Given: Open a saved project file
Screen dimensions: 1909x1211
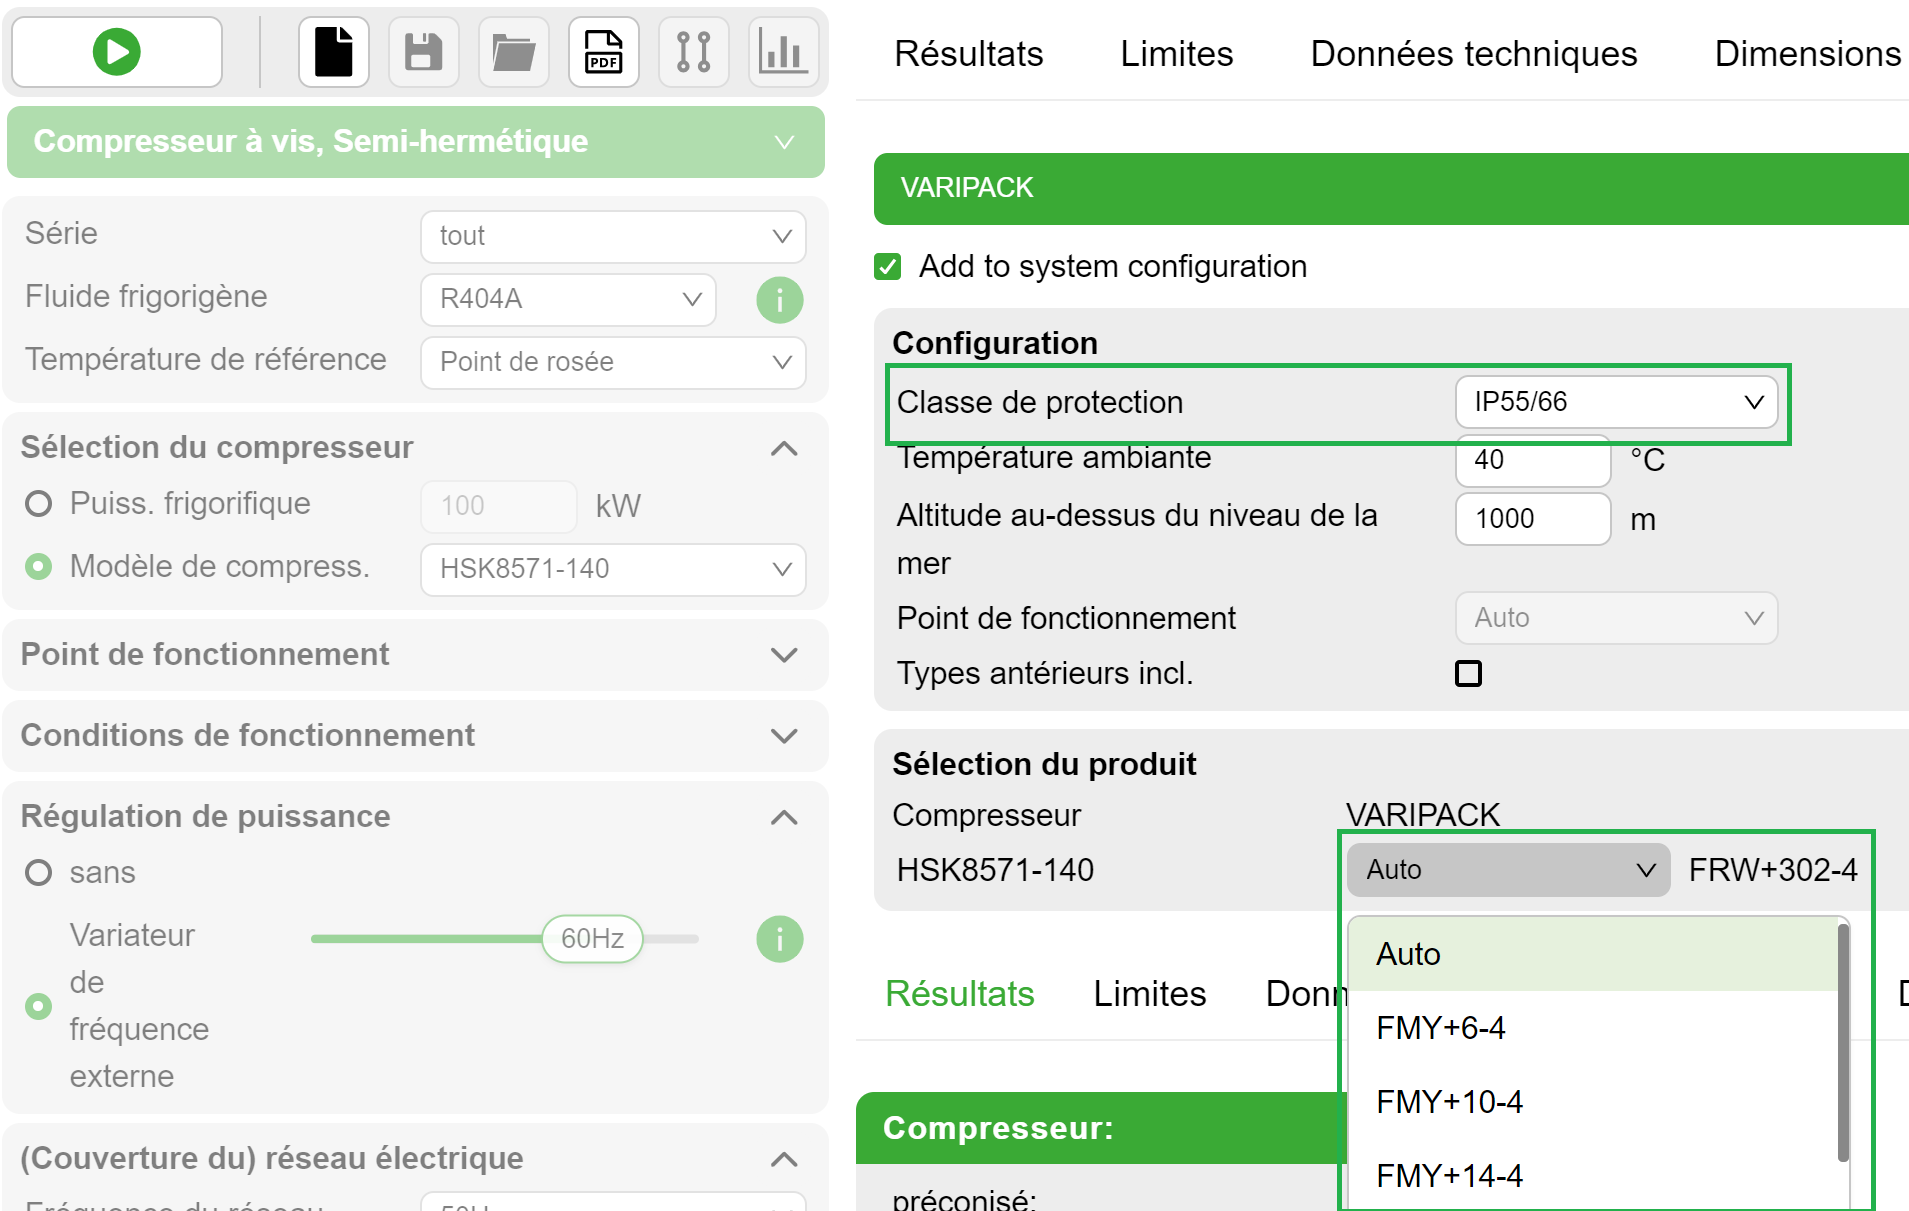Looking at the screenshot, I should (x=513, y=51).
